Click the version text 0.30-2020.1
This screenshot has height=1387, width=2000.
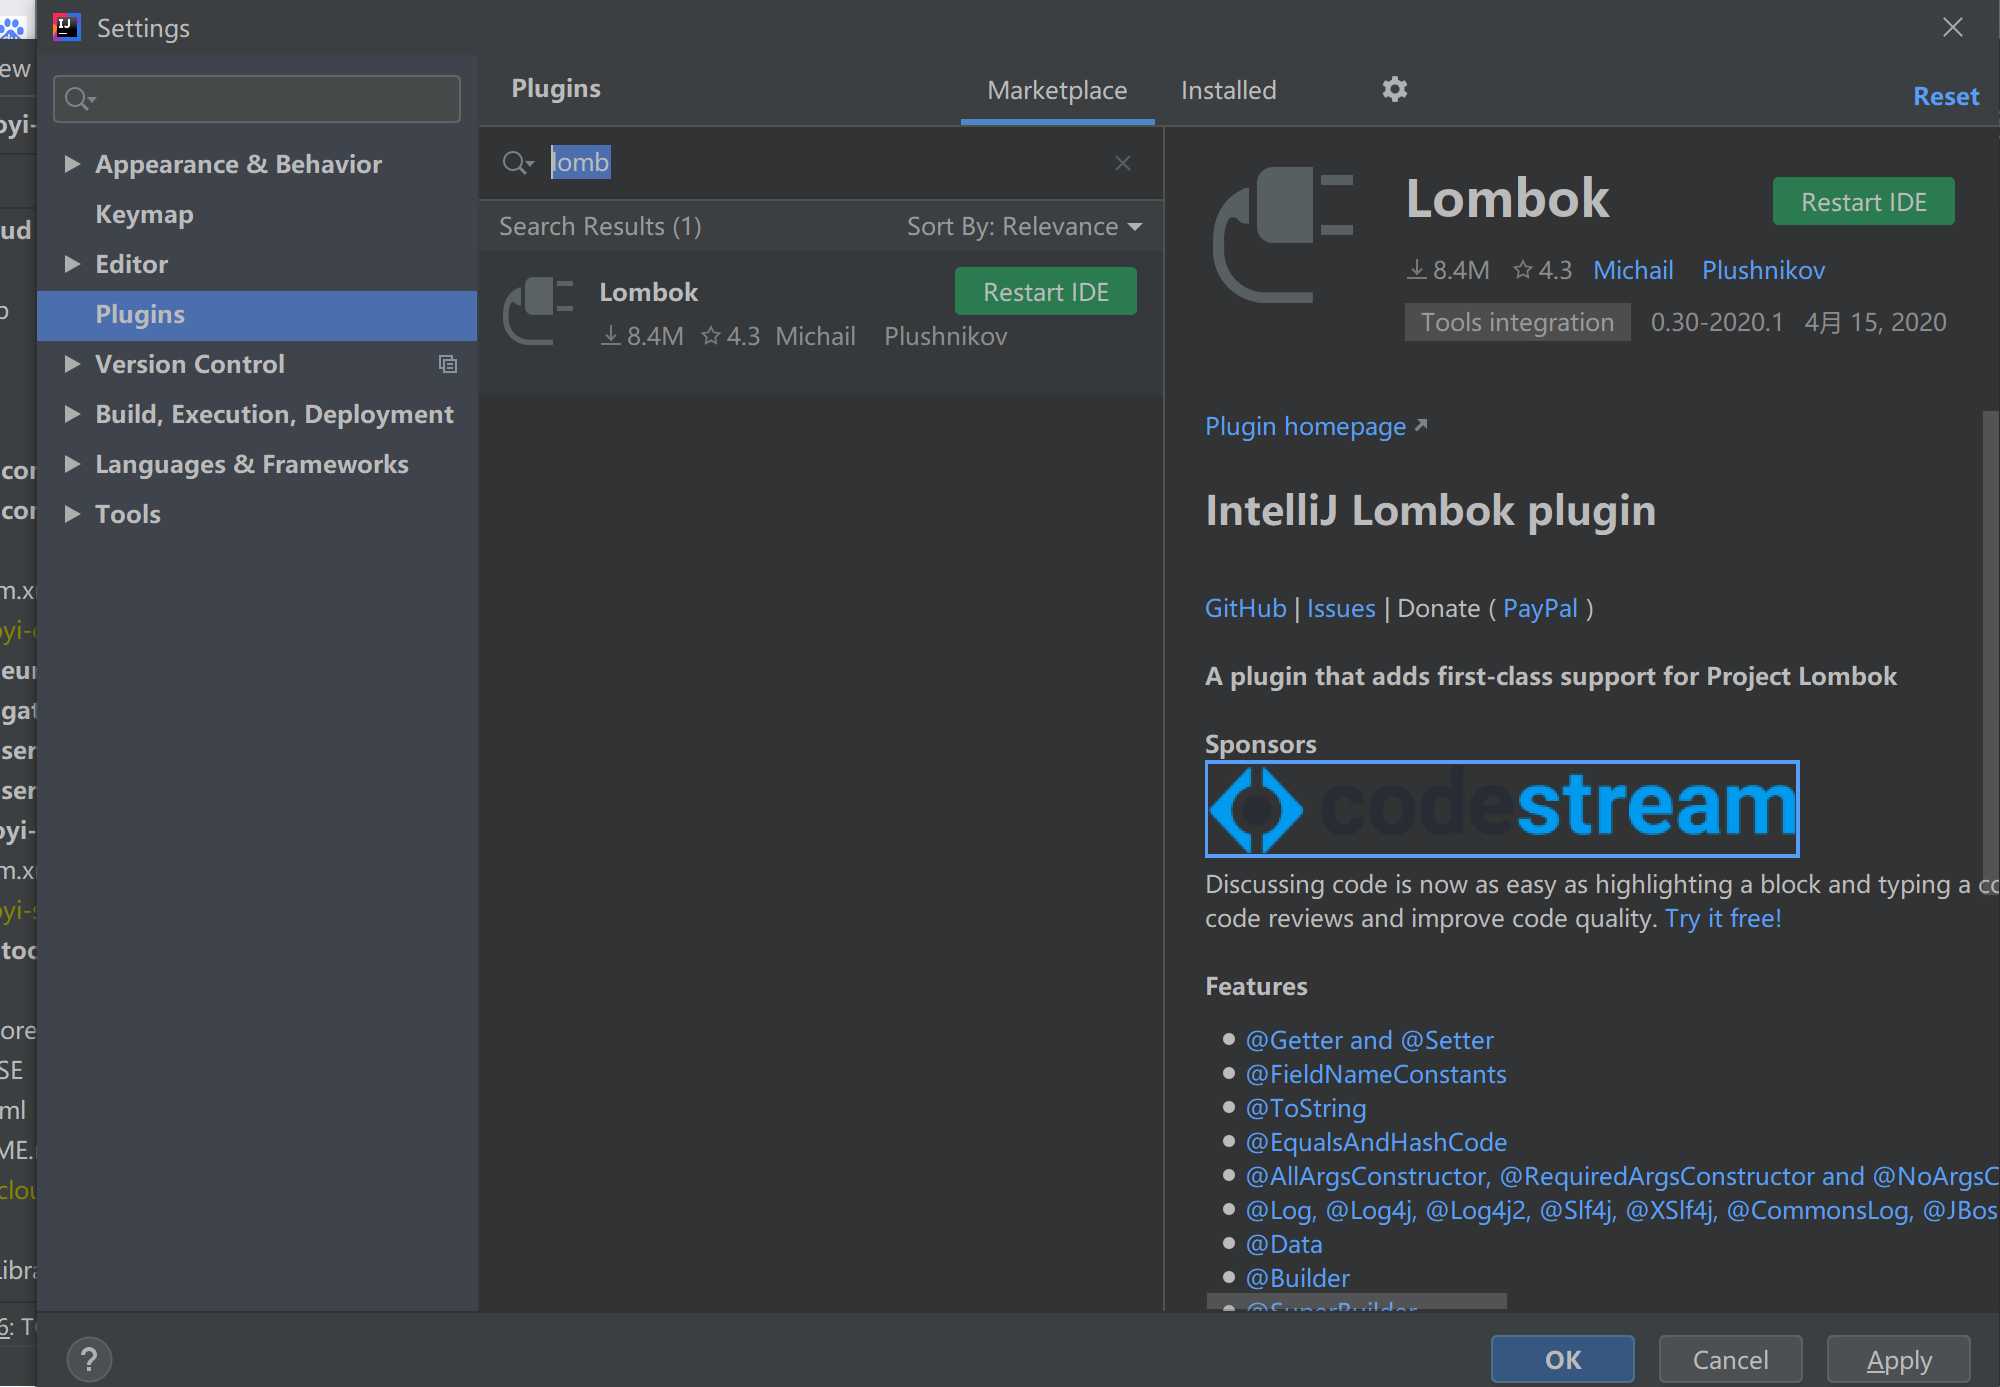pyautogui.click(x=1716, y=323)
